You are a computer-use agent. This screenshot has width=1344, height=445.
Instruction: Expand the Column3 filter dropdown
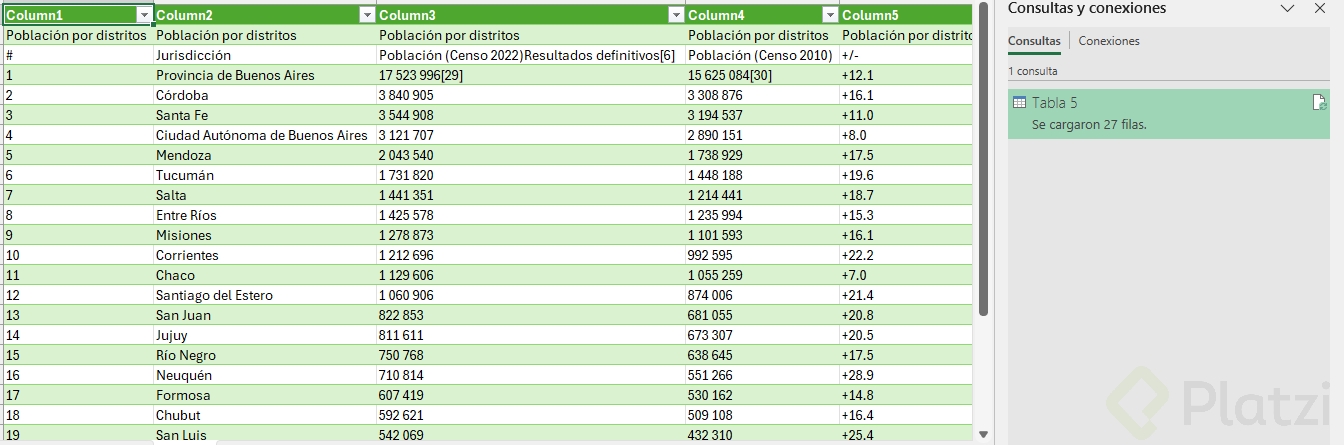tap(676, 15)
